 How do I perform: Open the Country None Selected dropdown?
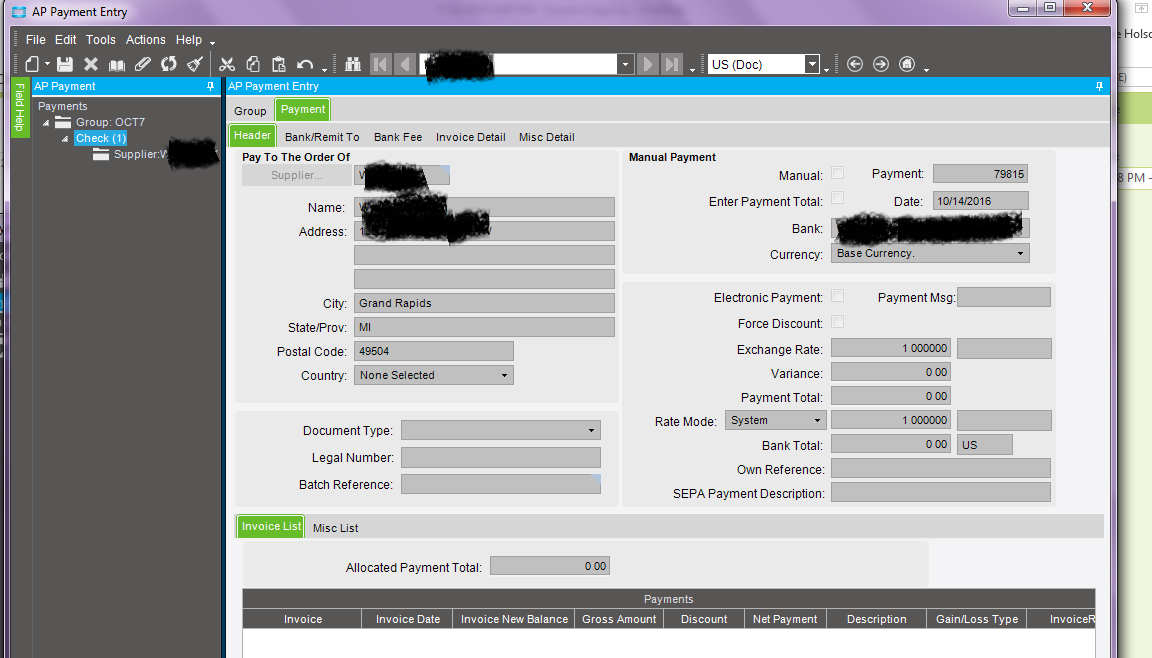pyautogui.click(x=504, y=375)
